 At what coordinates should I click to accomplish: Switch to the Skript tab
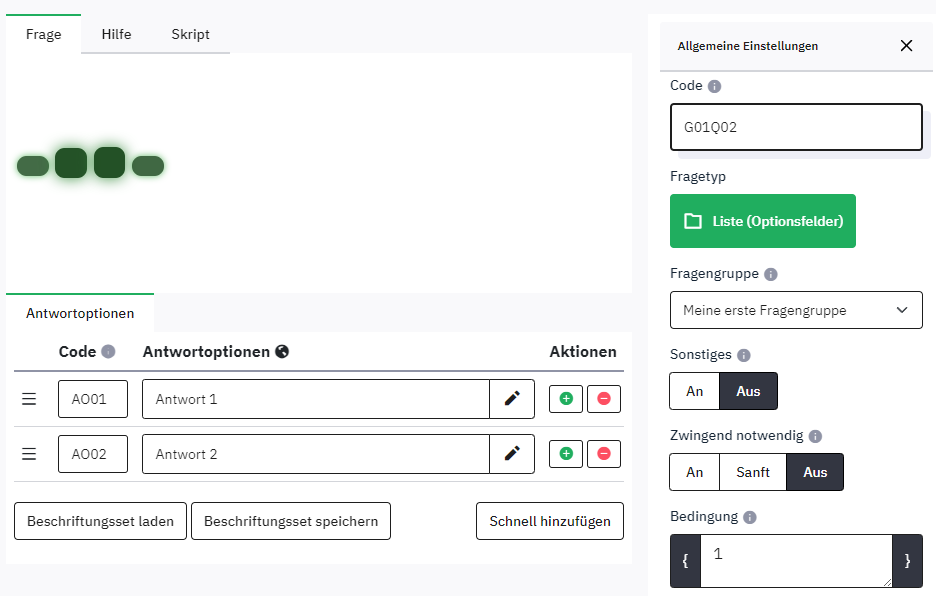(x=190, y=34)
